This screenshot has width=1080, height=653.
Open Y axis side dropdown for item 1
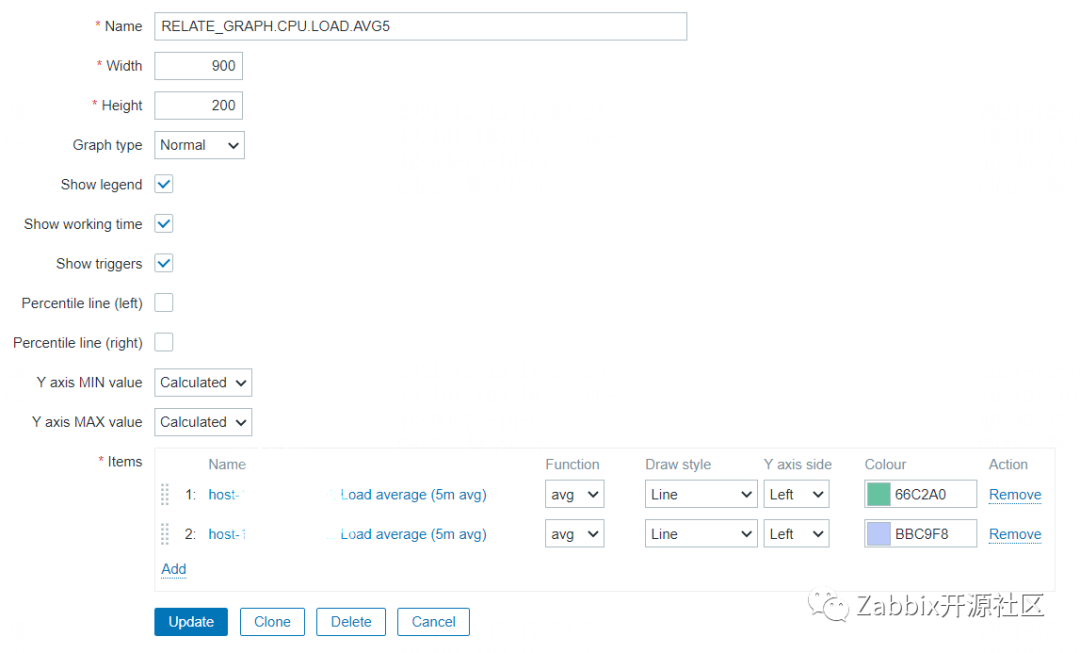click(x=796, y=494)
